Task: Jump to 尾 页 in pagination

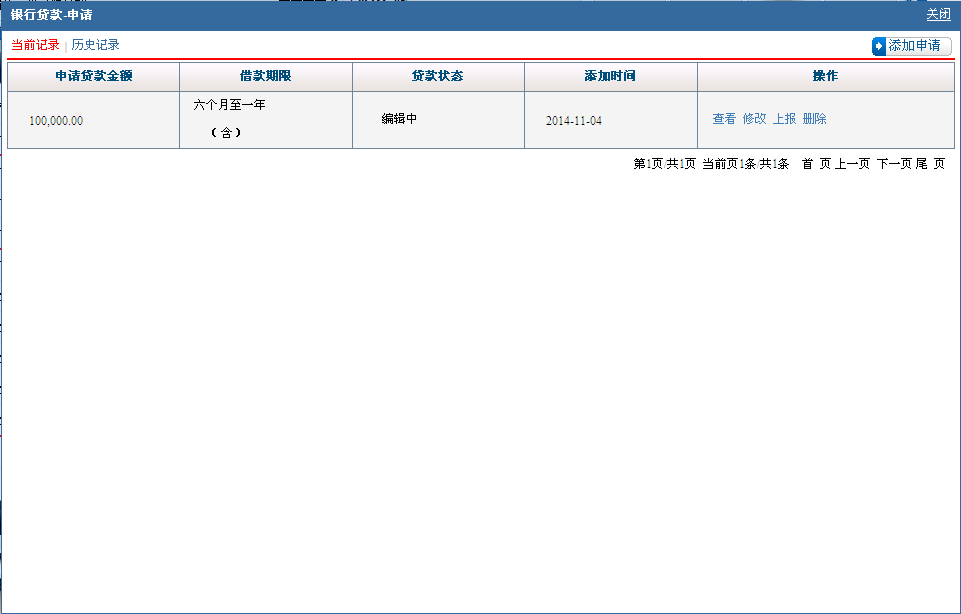Action: [x=930, y=164]
